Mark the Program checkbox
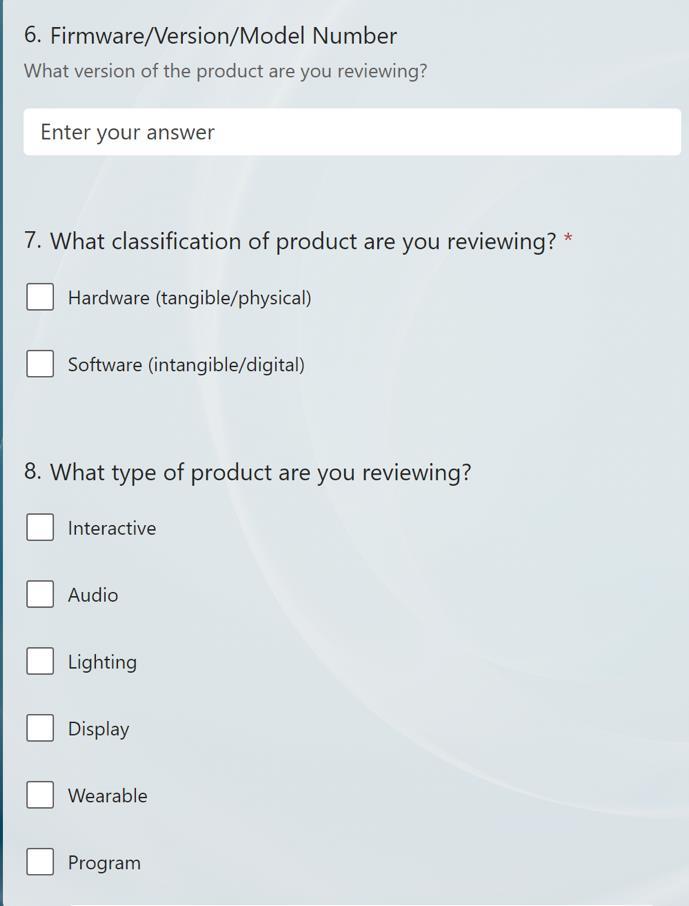 tap(40, 862)
